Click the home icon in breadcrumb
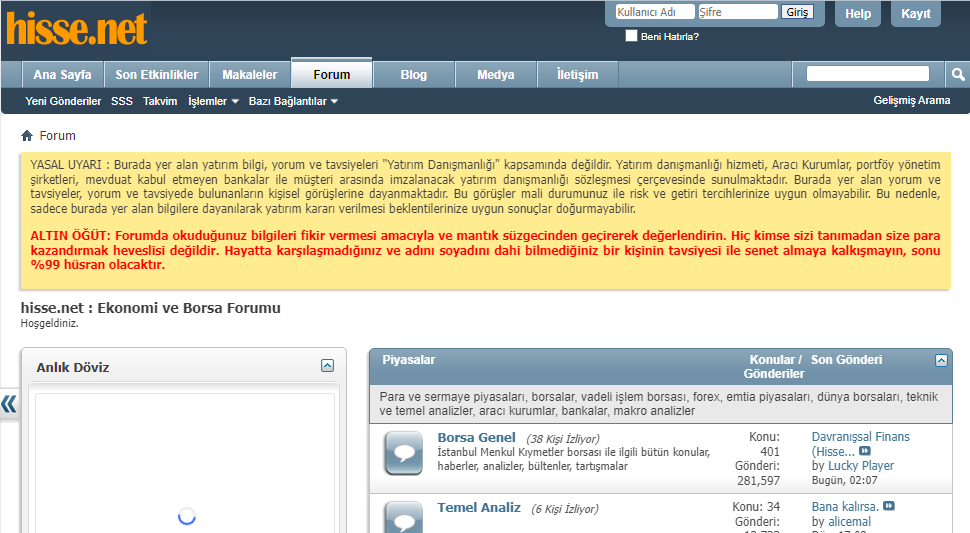The height and width of the screenshot is (533, 970). coord(27,135)
